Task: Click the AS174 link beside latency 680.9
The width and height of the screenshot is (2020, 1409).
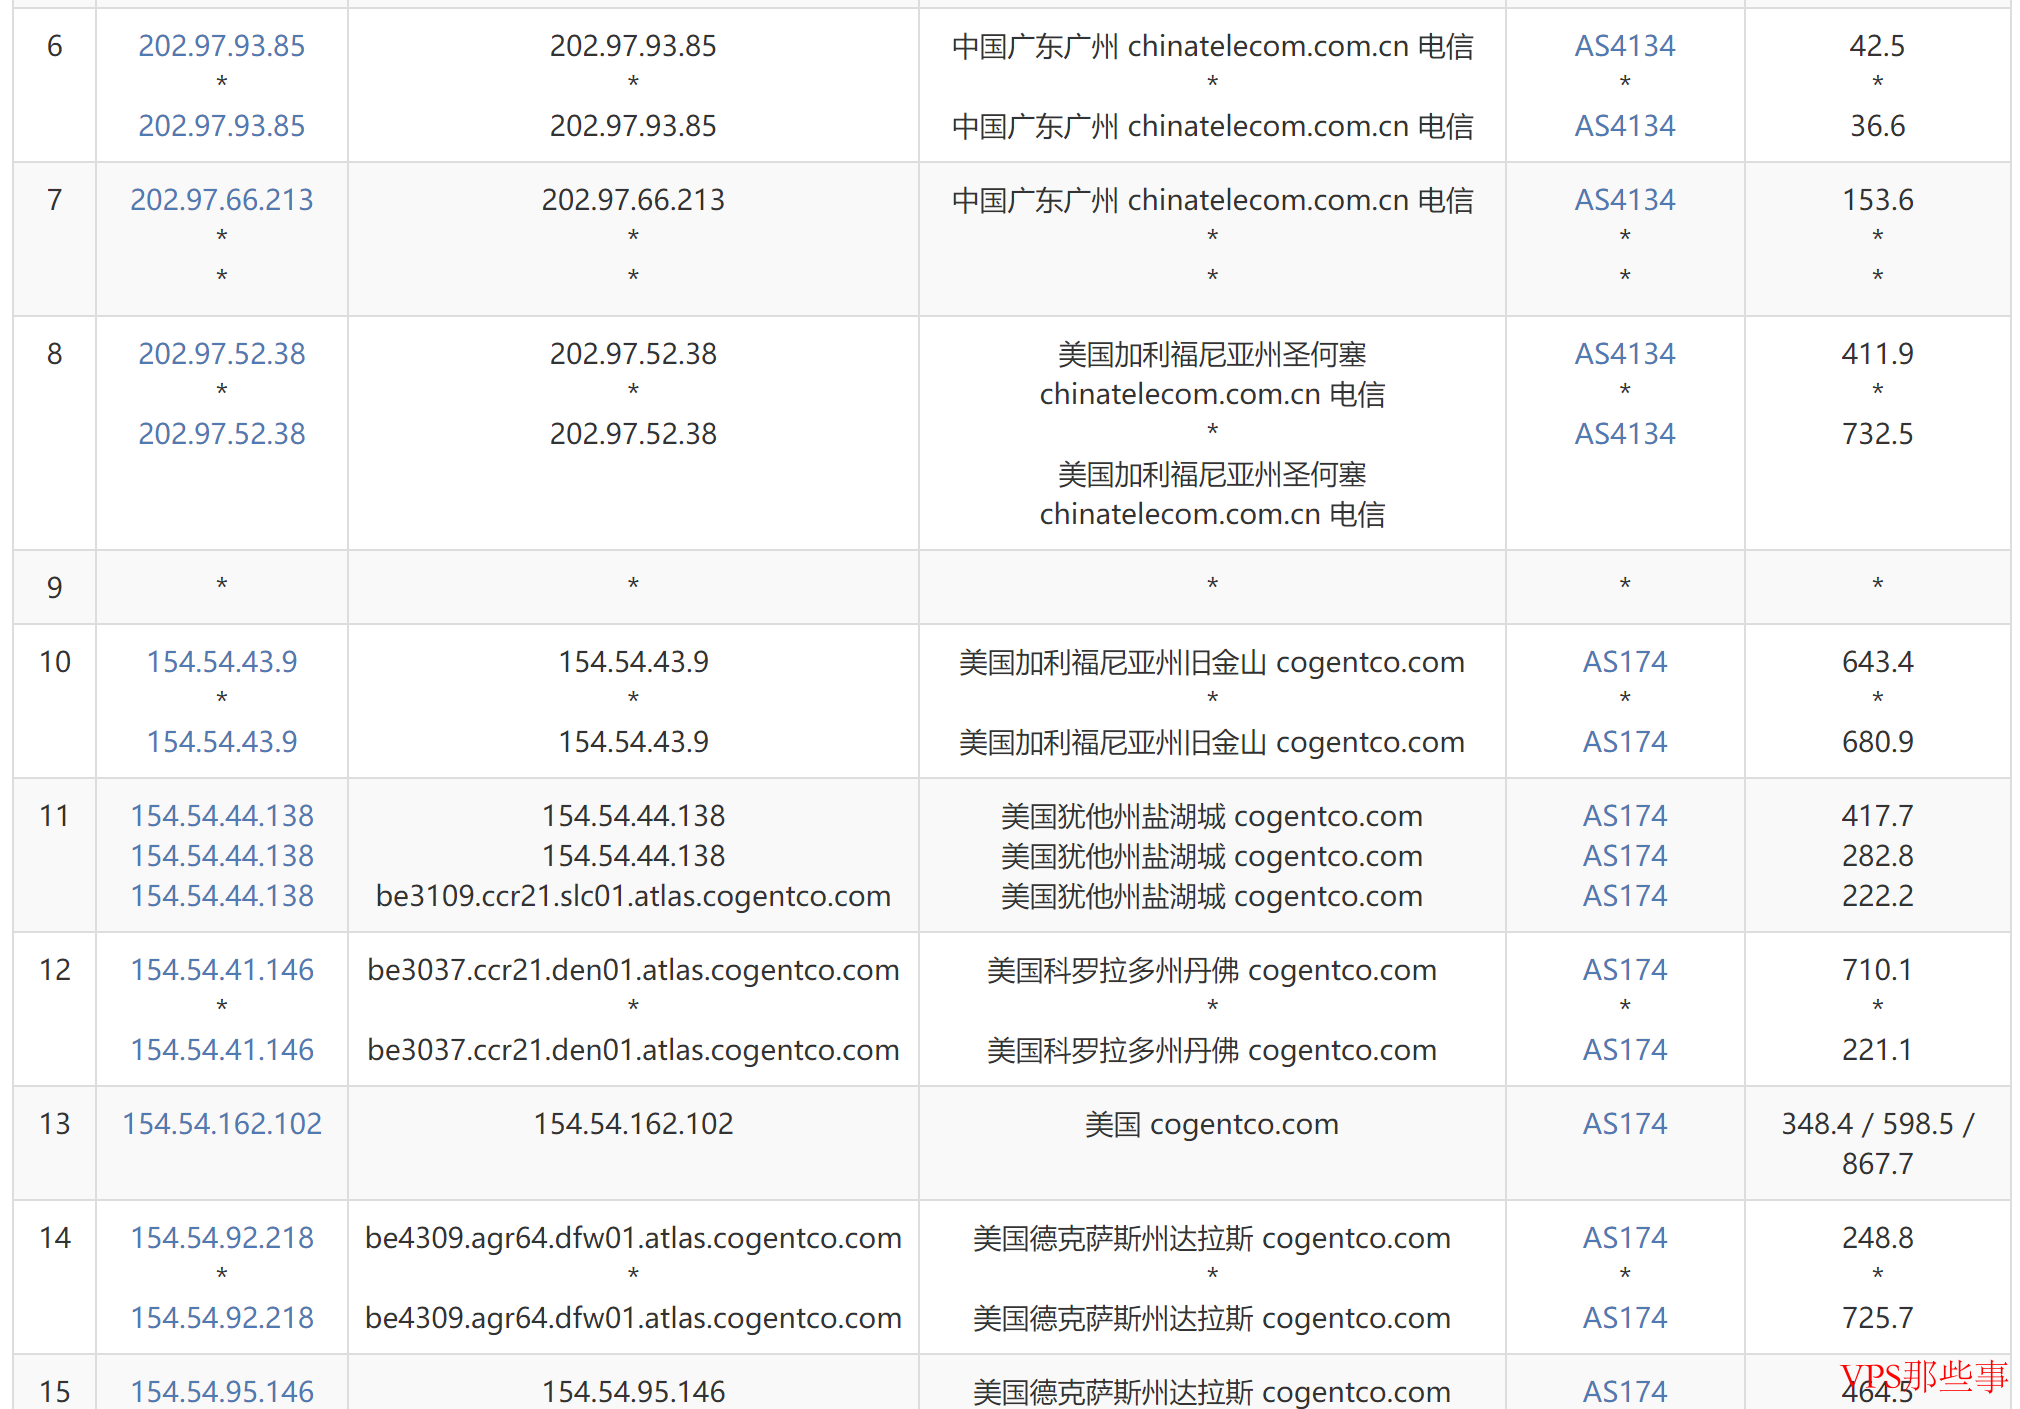Action: click(1625, 742)
